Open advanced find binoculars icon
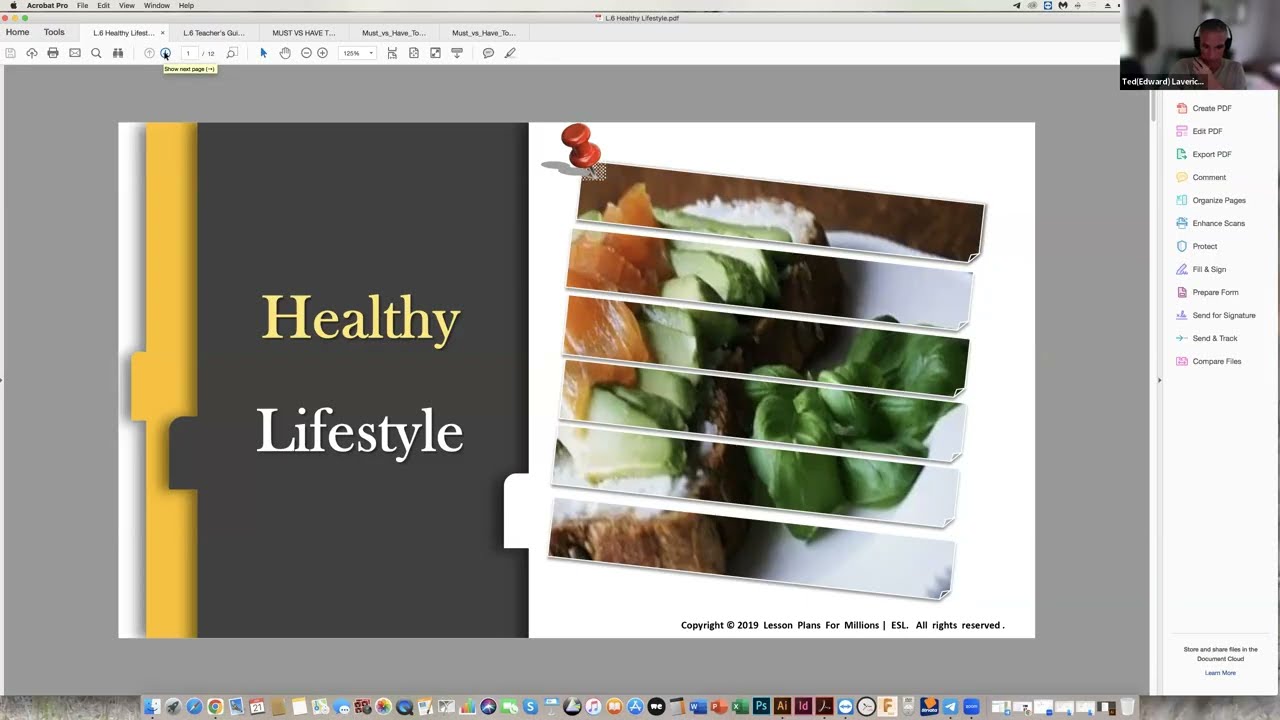This screenshot has height=720, width=1280. [118, 53]
